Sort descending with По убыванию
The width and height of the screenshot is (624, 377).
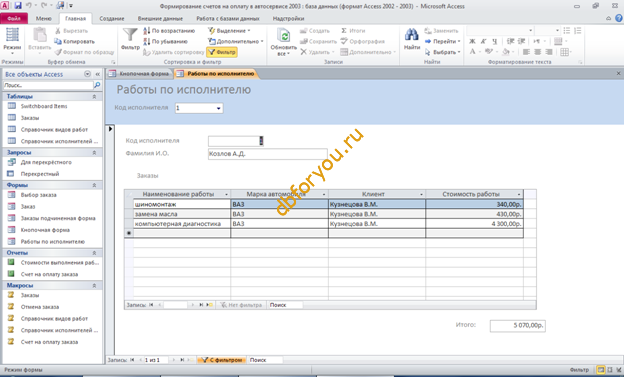[x=165, y=41]
